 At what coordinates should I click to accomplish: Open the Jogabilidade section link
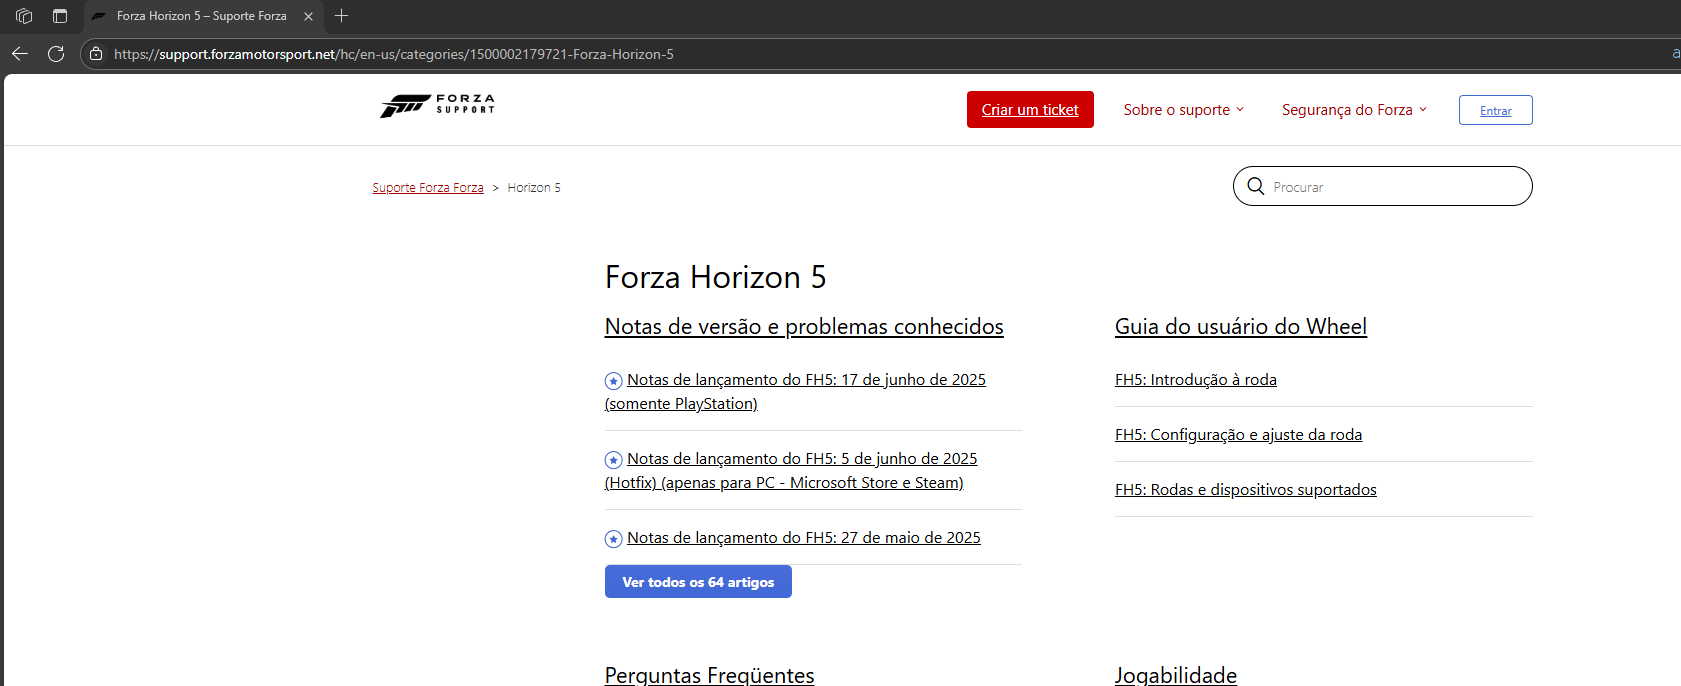coord(1176,675)
